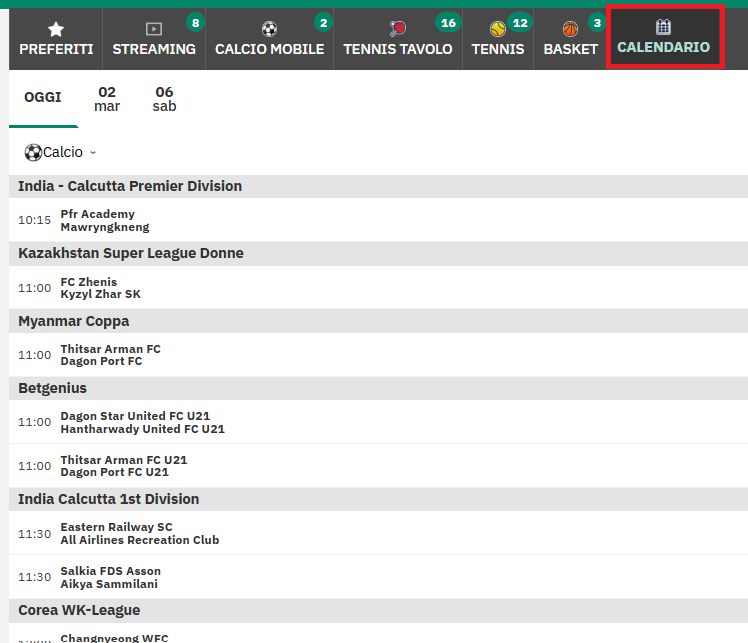This screenshot has width=748, height=643.
Task: Click the Dagon Port FC U21 team name
Action: point(114,472)
